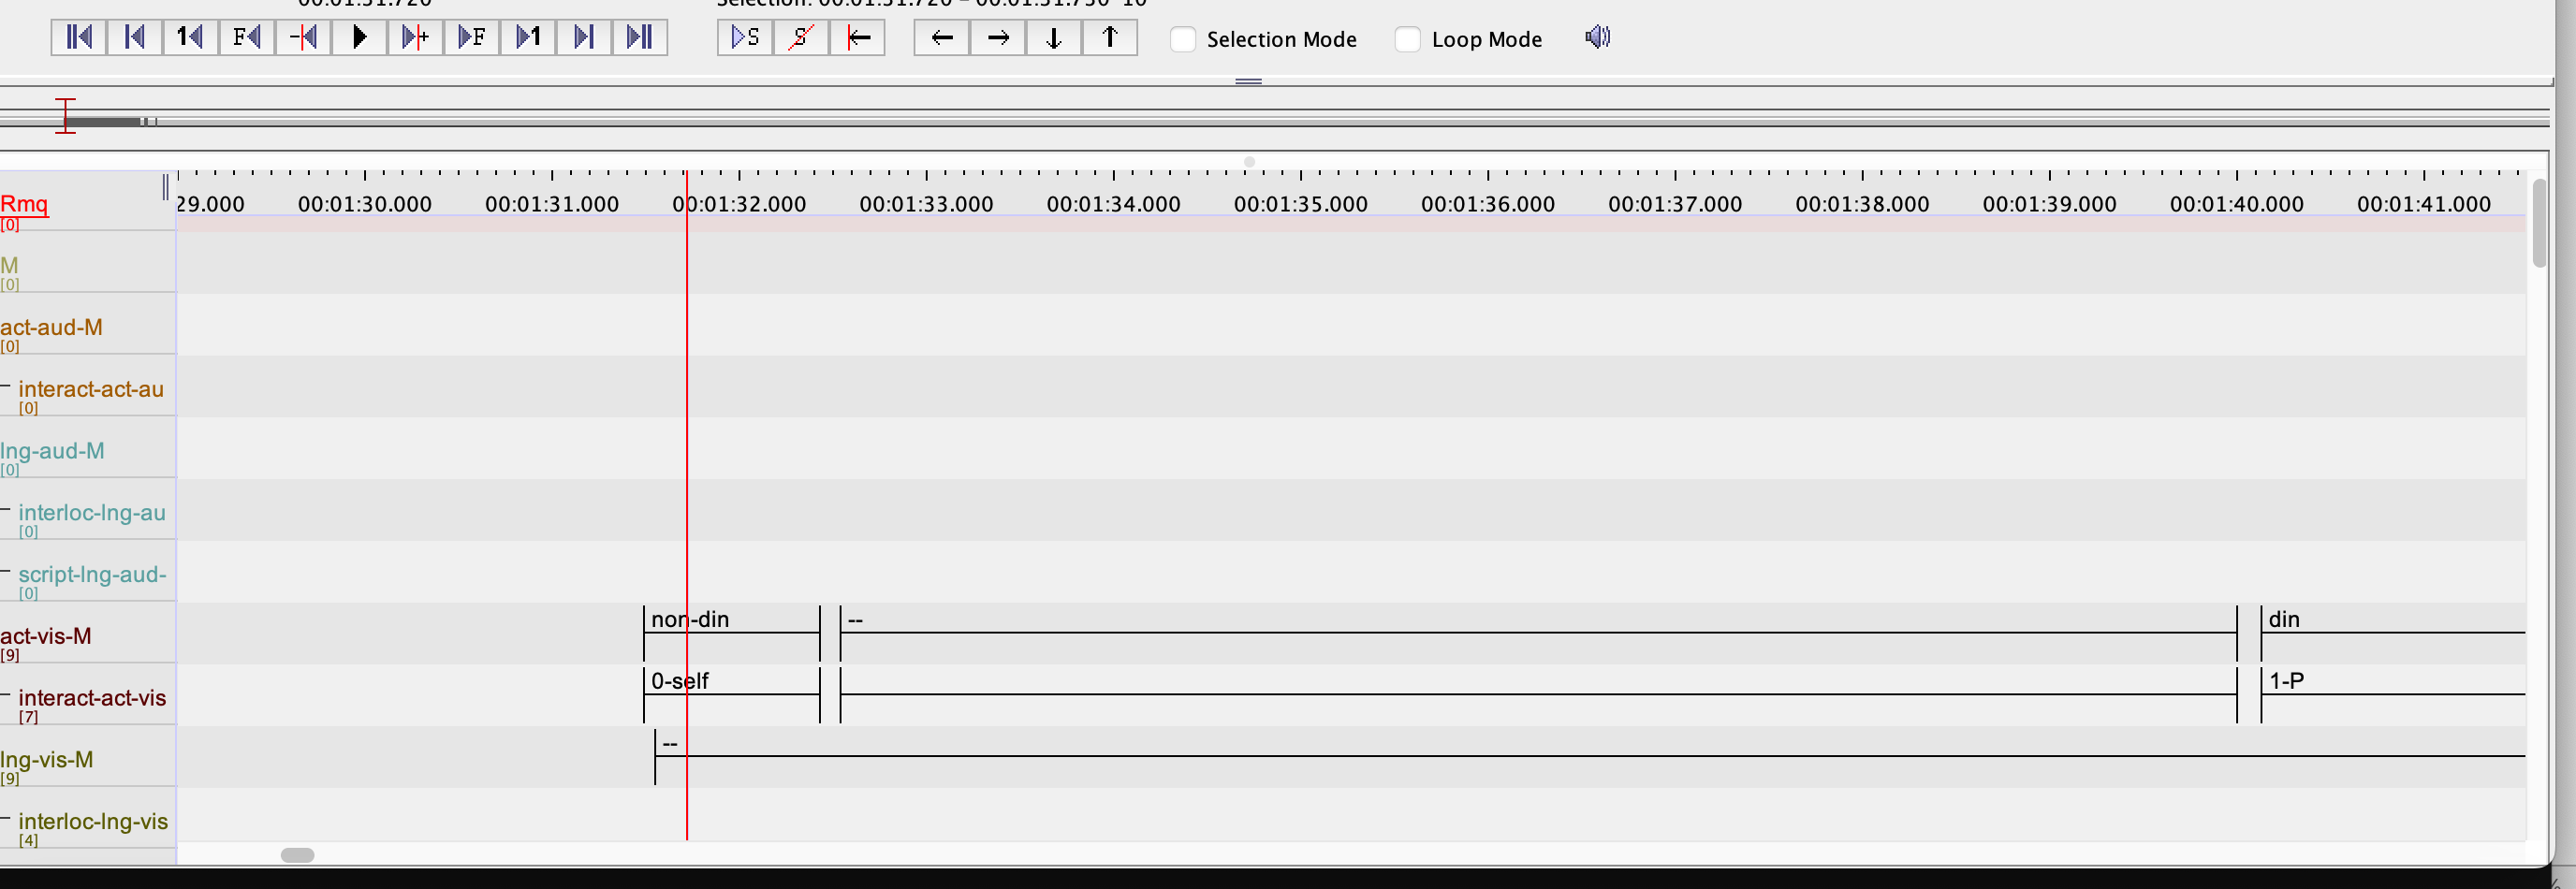Viewport: 2576px width, 889px height.
Task: Play the current selection (▶S)
Action: 745,38
